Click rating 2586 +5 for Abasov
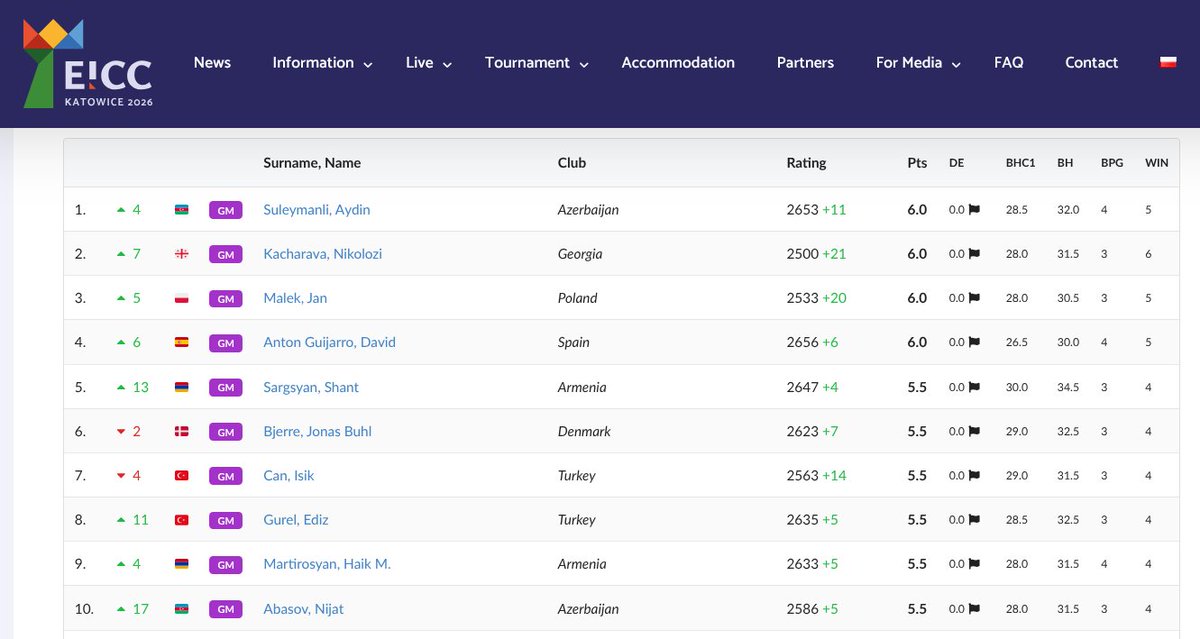The image size is (1200, 639). click(x=812, y=609)
